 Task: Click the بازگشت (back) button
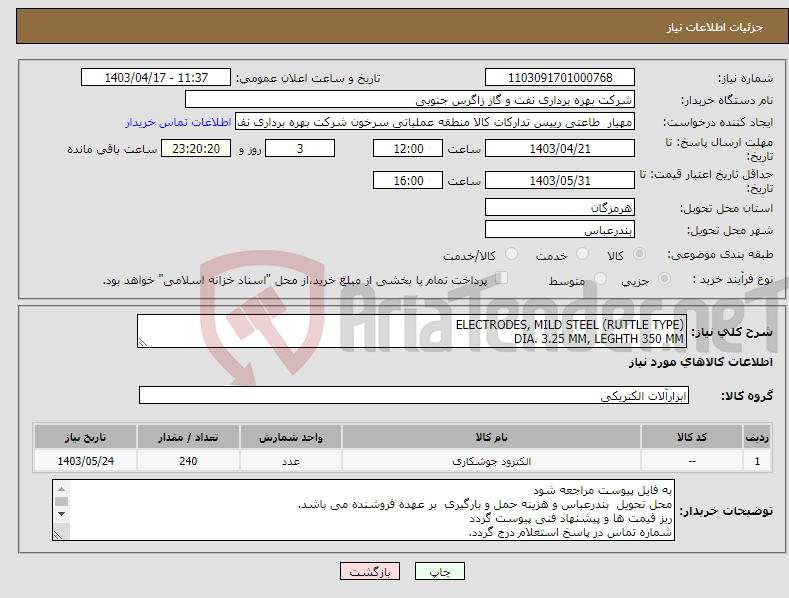pos(370,571)
